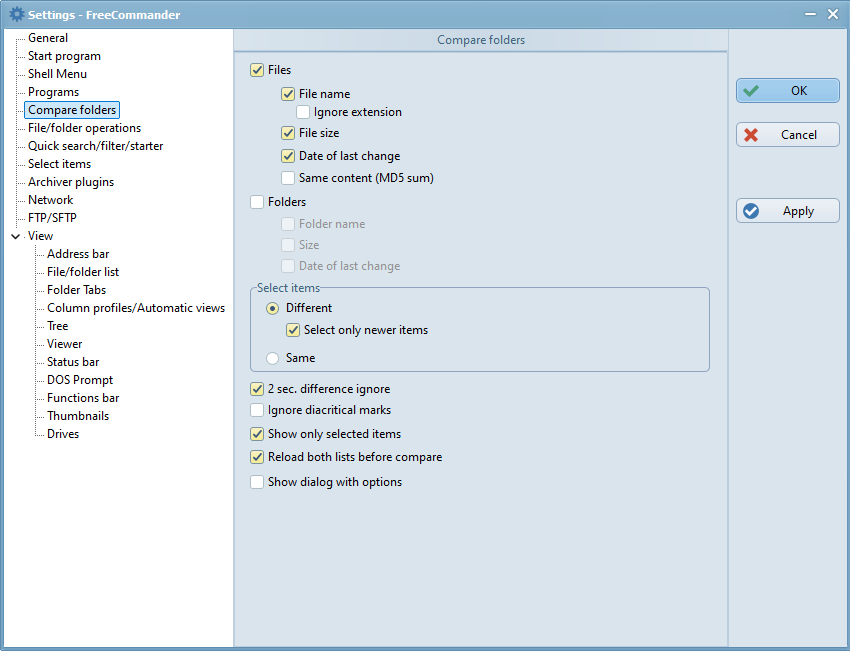The width and height of the screenshot is (850, 651).
Task: Minimize the Settings window
Action: click(x=810, y=14)
